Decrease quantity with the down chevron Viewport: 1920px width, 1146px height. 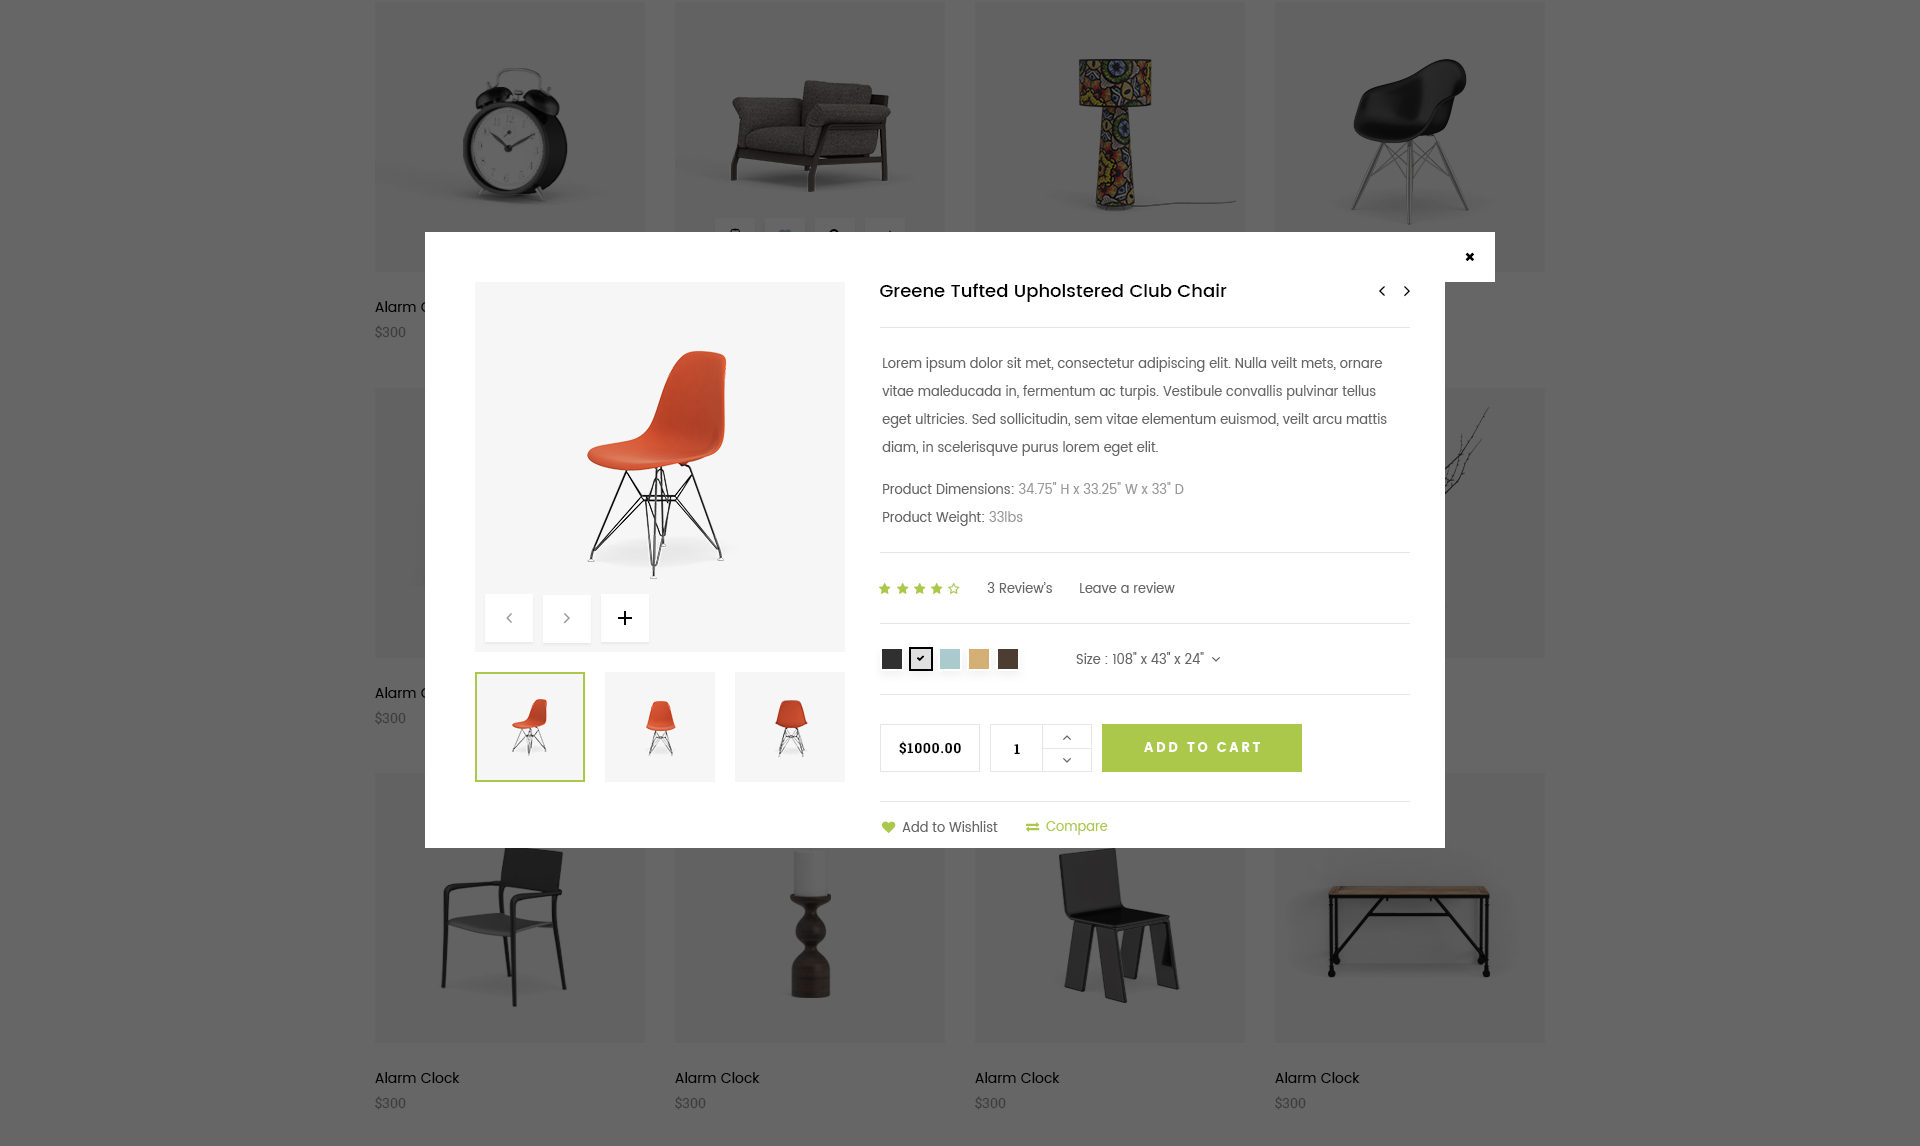(1067, 760)
